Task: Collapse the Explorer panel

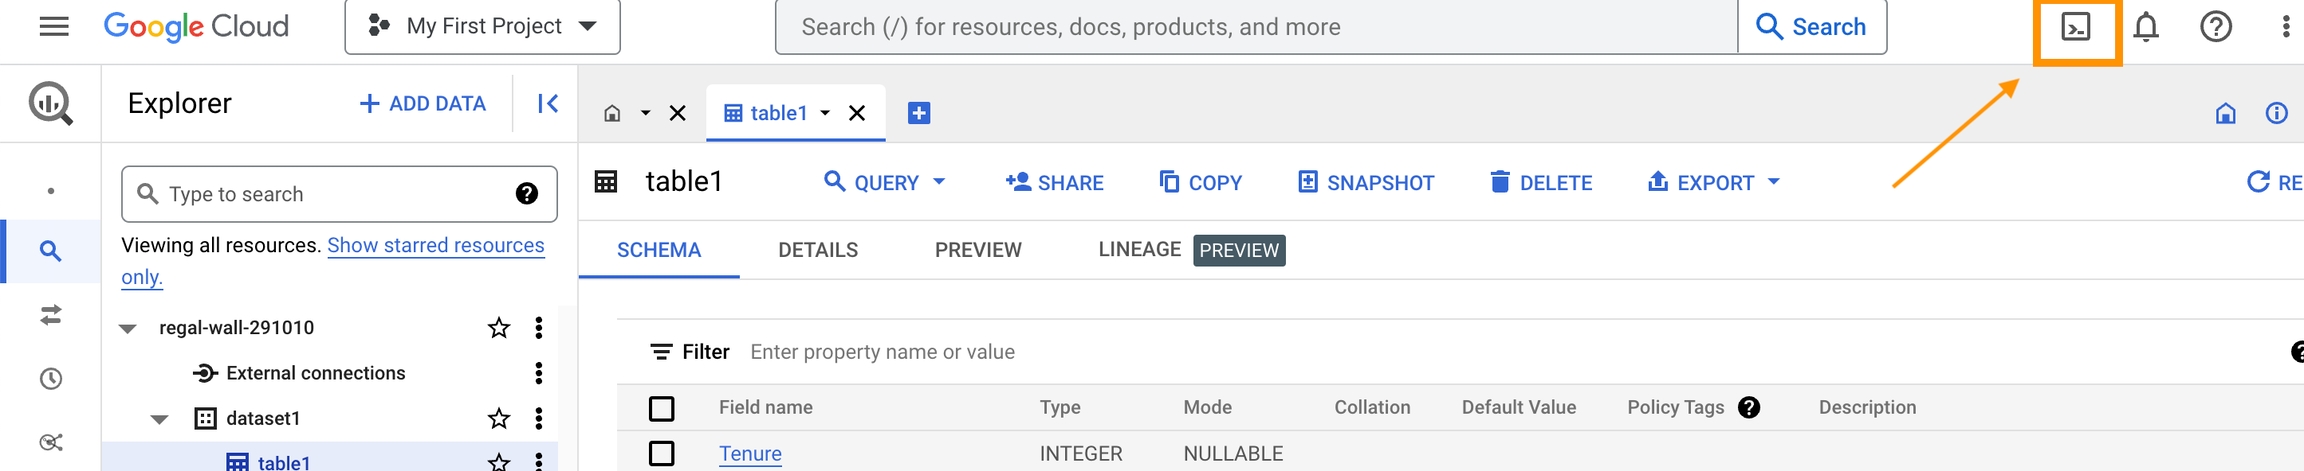Action: pos(548,103)
